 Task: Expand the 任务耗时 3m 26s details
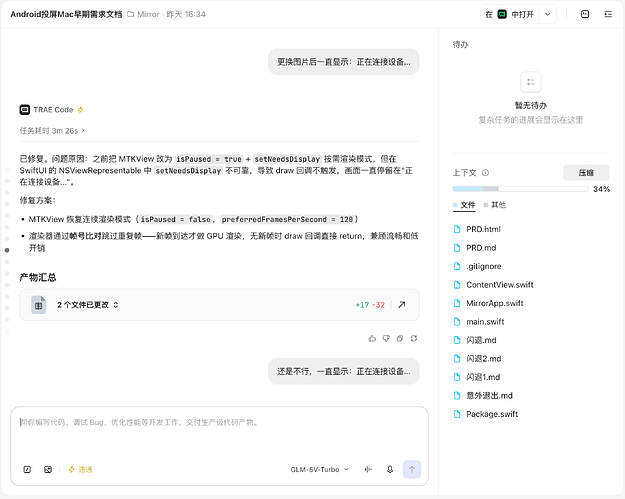pos(52,131)
